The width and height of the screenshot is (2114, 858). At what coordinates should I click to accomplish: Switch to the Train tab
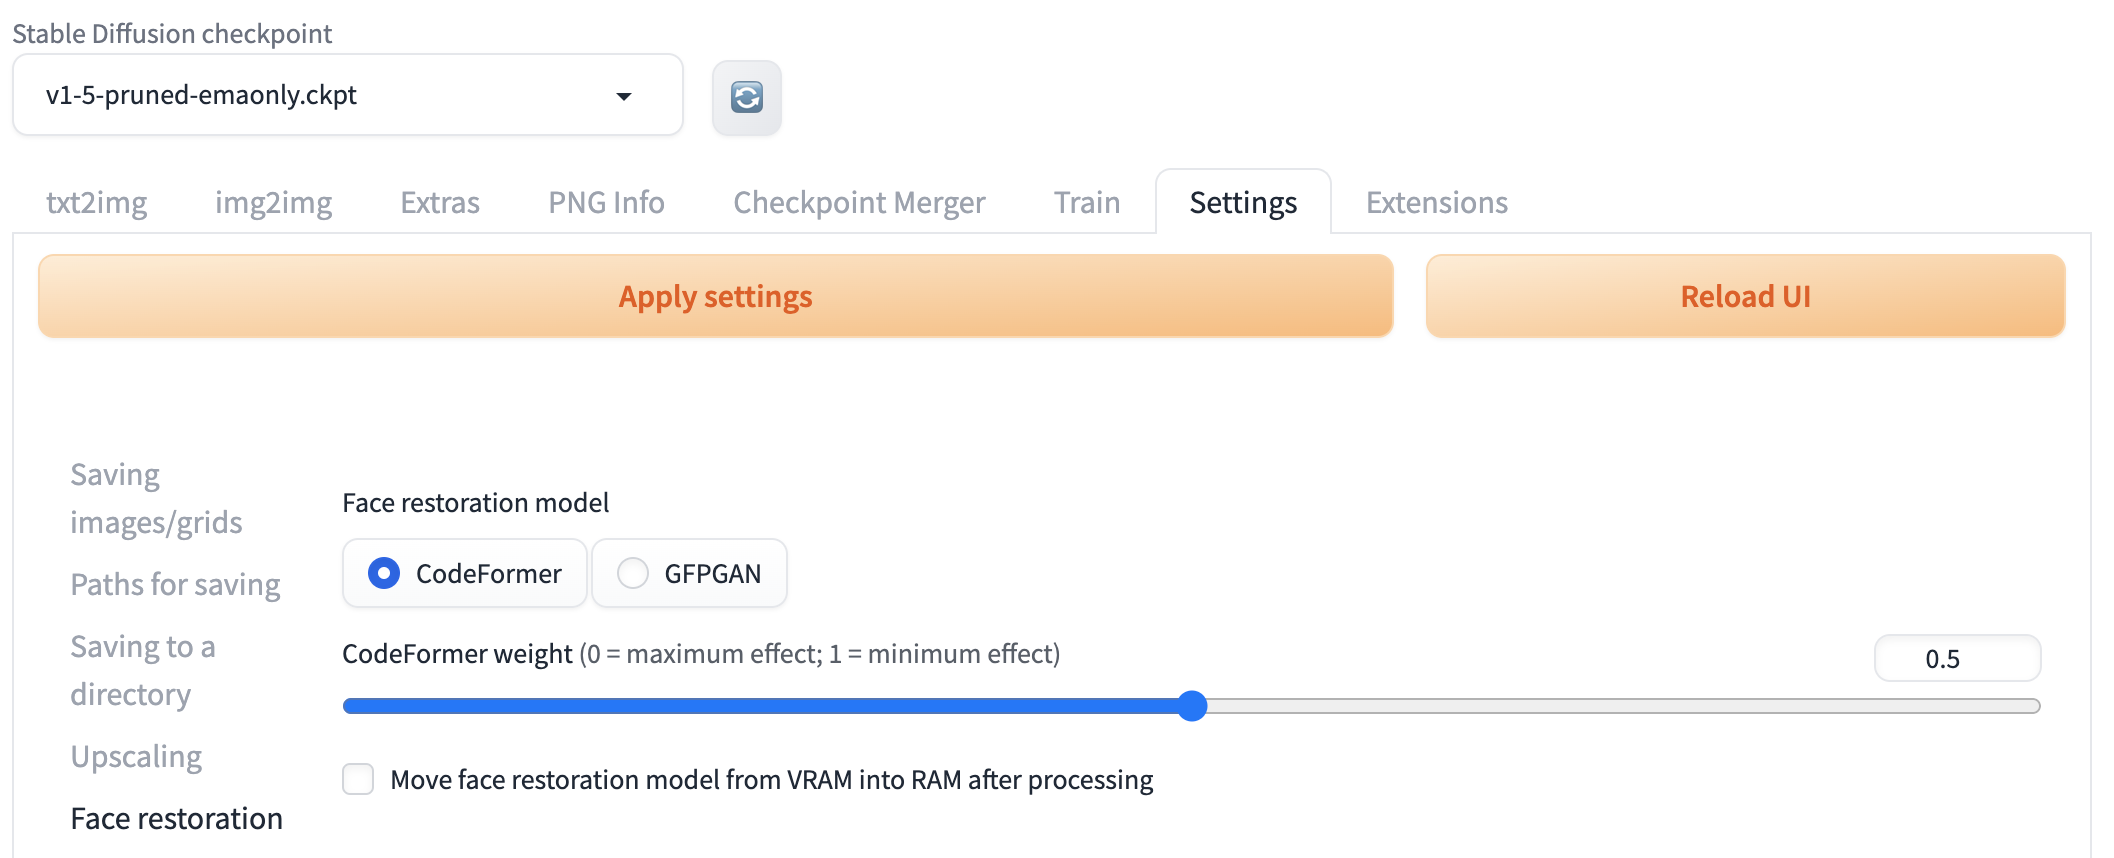(1086, 203)
